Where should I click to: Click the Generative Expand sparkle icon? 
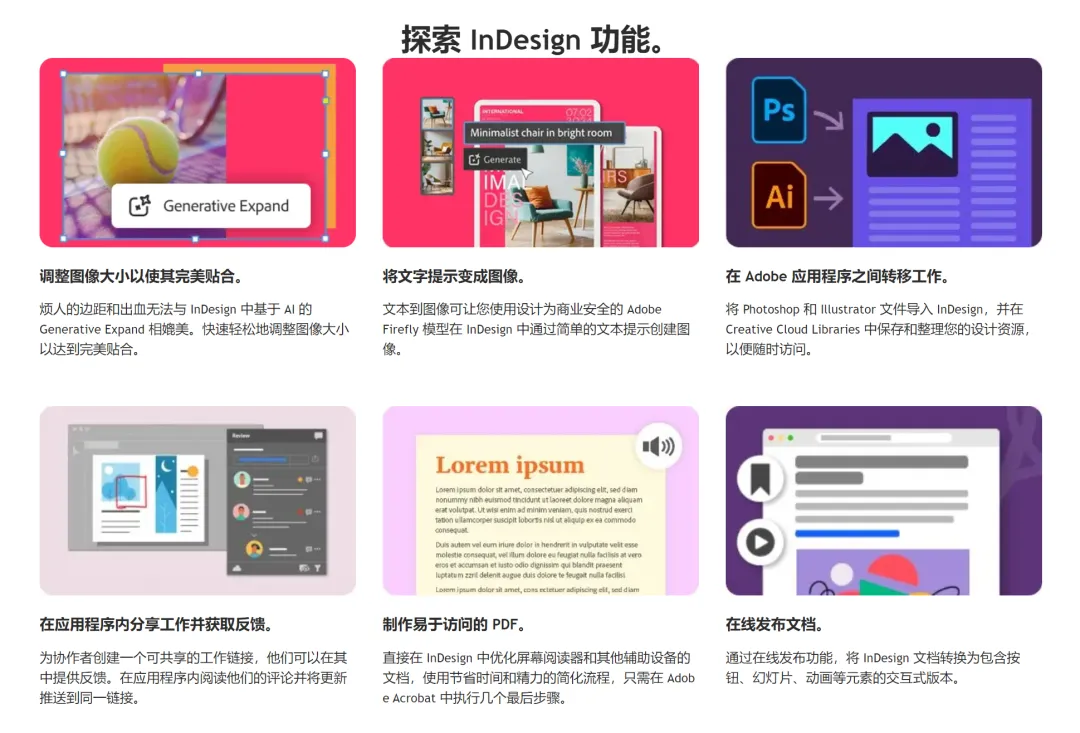140,205
